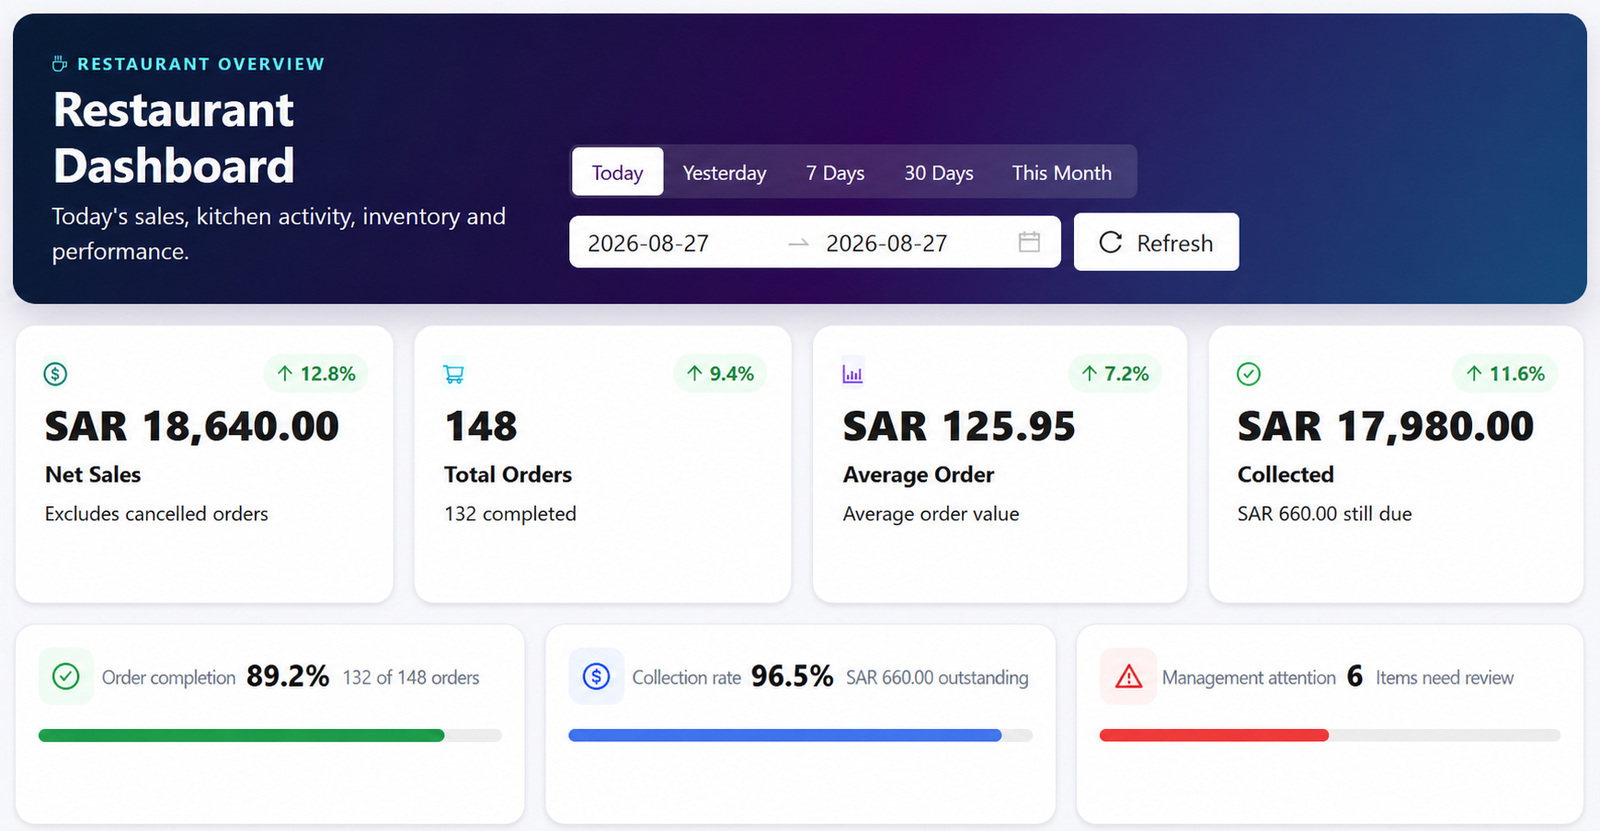Image resolution: width=1600 pixels, height=831 pixels.
Task: Click the 132 of 148 orders text
Action: (x=411, y=678)
